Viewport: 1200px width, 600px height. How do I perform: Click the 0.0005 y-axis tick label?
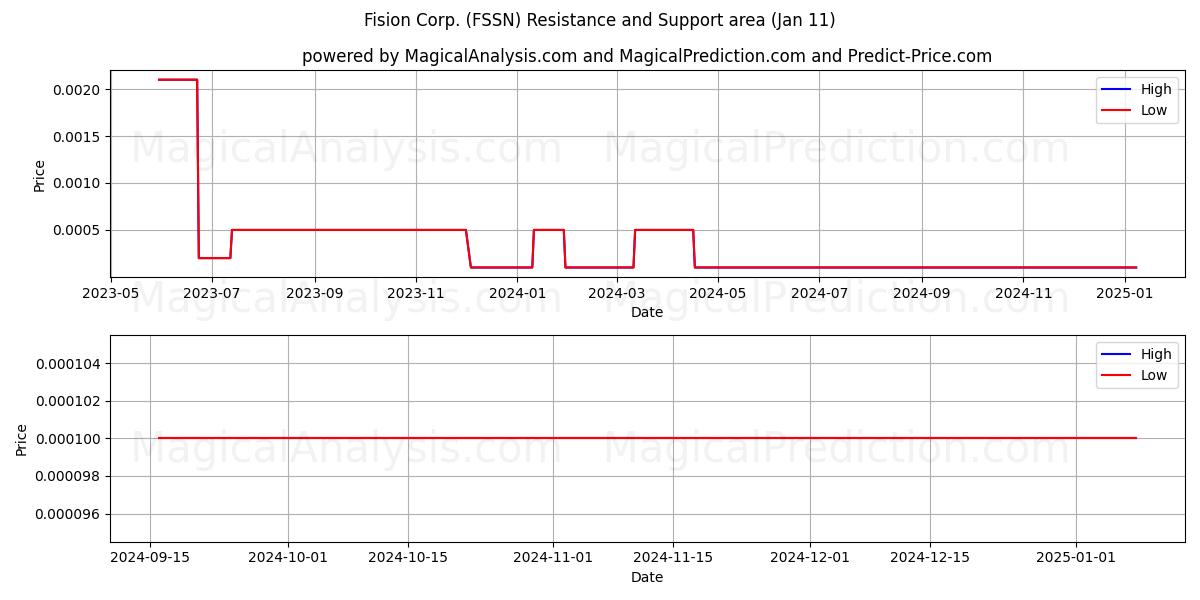(76, 230)
